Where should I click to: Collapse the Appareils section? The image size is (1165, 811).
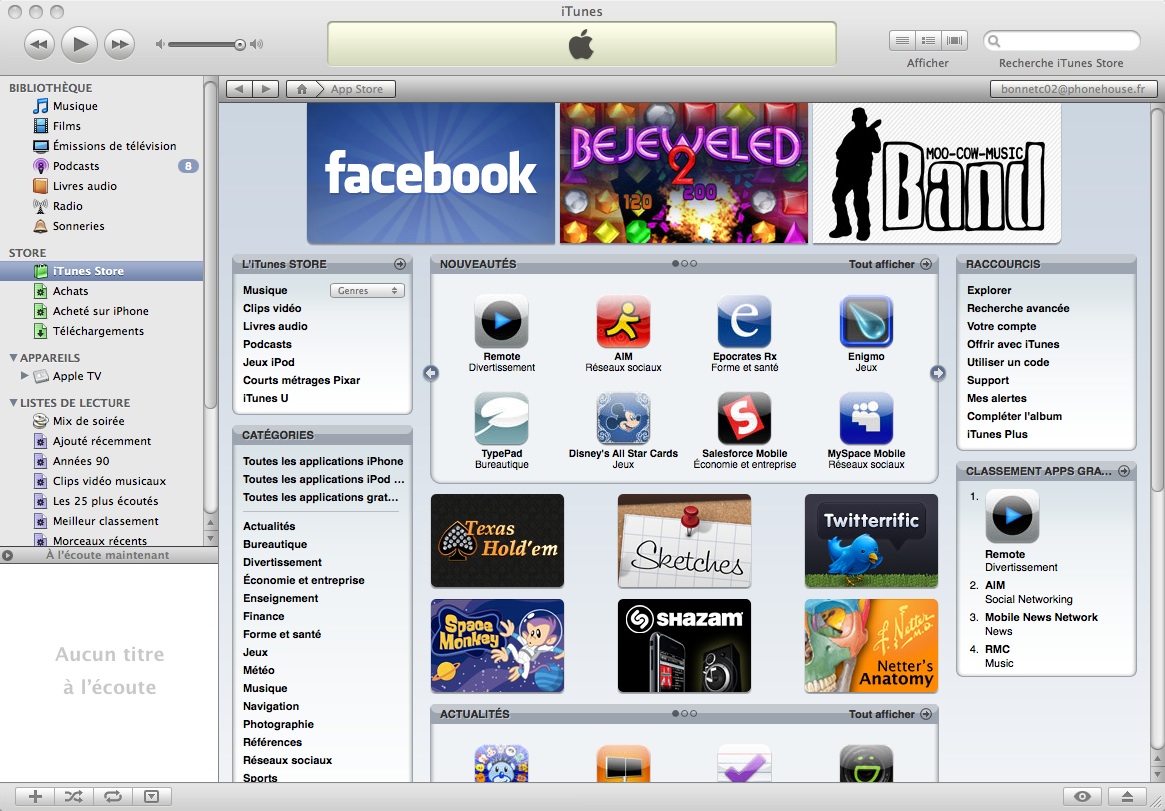click(13, 357)
